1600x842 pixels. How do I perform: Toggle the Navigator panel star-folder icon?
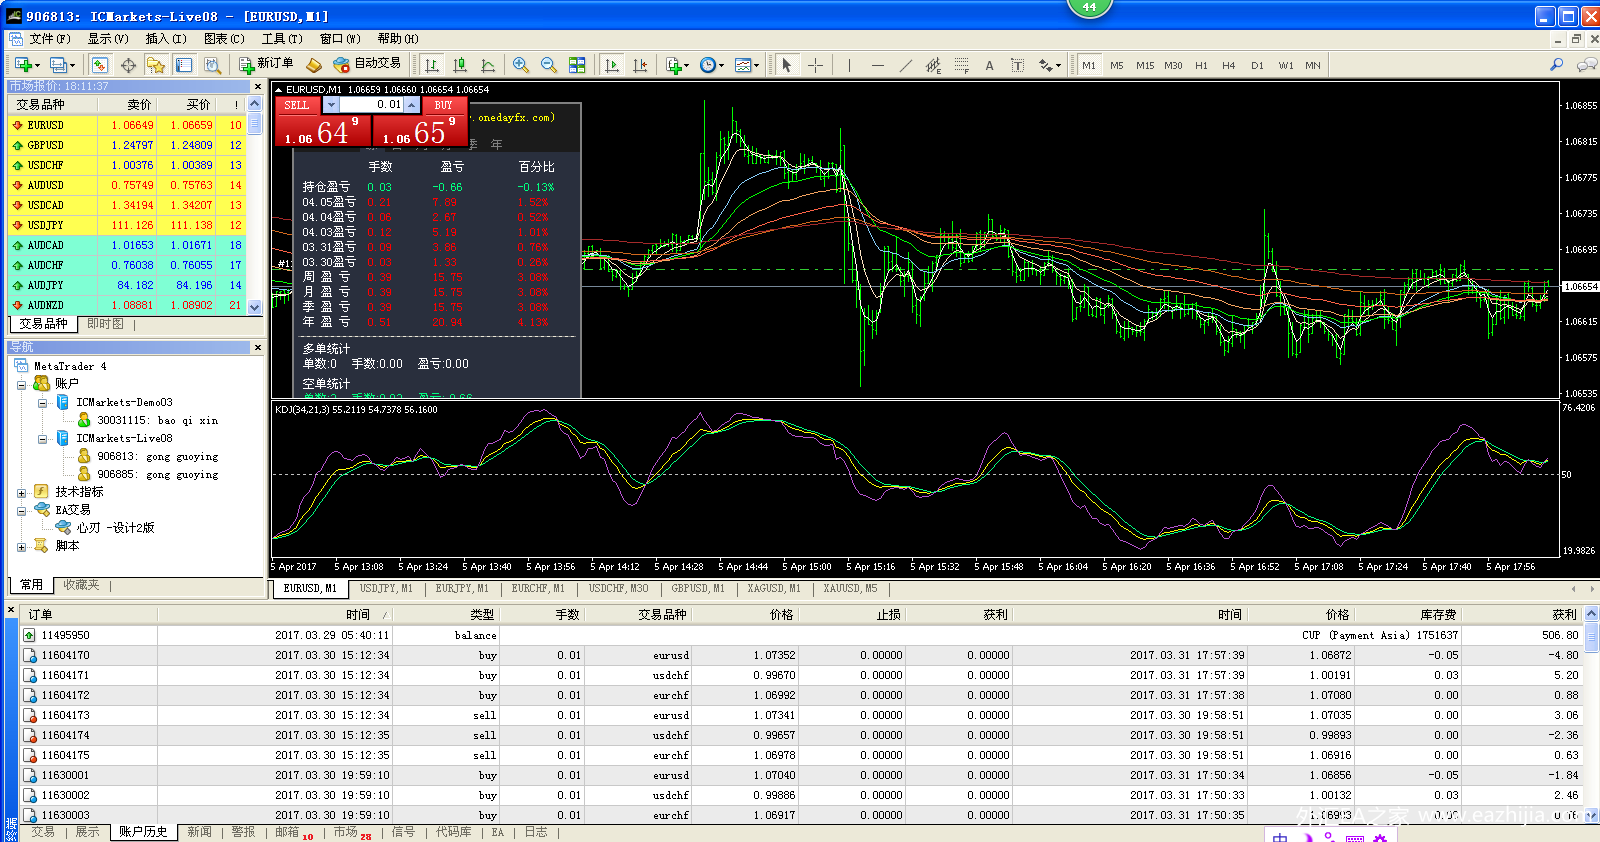click(x=156, y=65)
